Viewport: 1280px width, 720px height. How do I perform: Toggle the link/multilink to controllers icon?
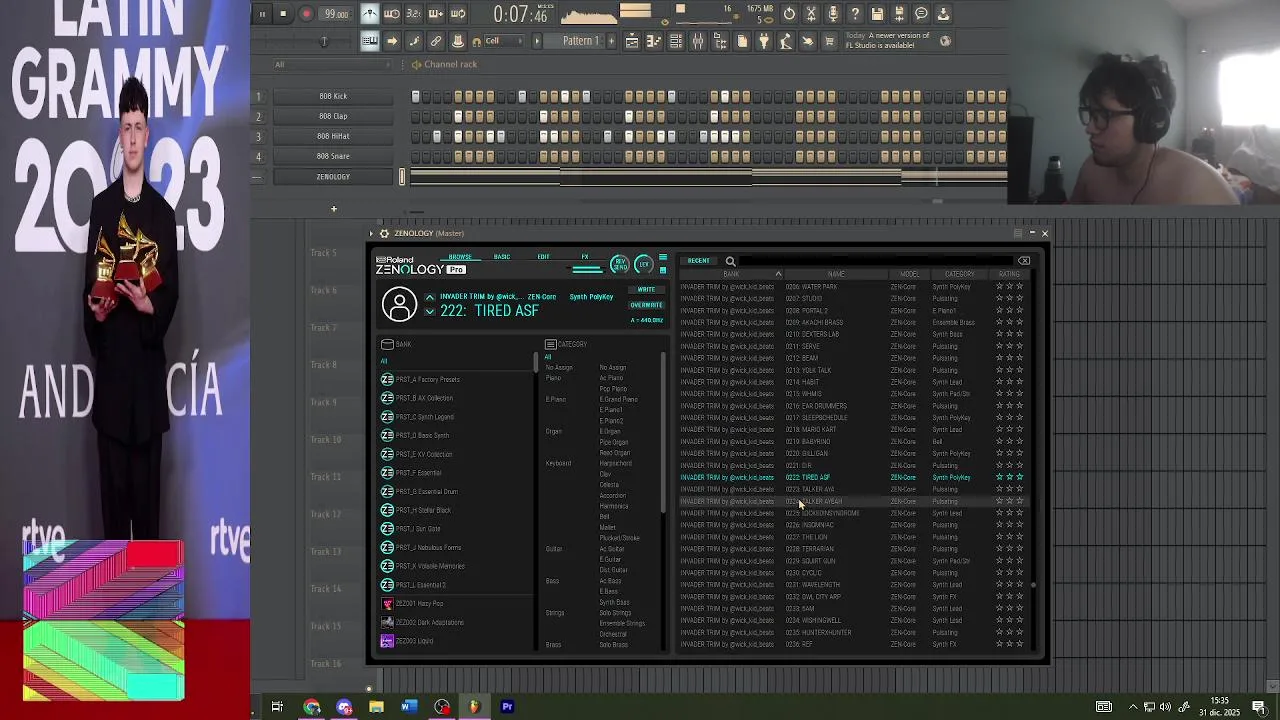(436, 41)
